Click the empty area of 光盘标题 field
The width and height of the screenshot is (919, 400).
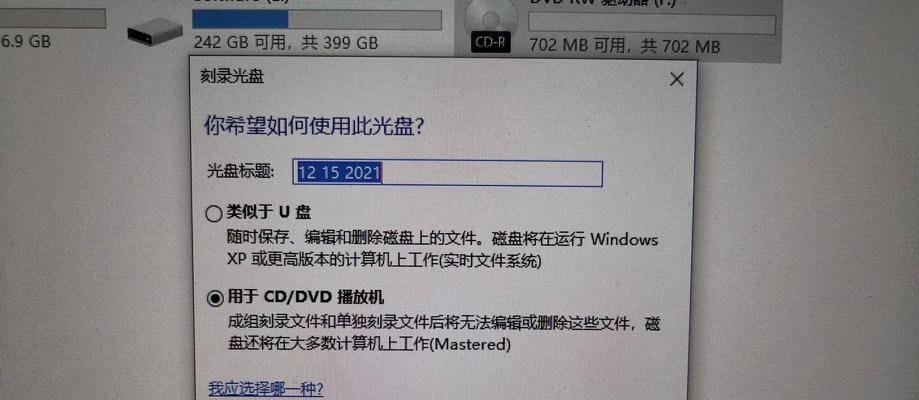[x=492, y=174]
